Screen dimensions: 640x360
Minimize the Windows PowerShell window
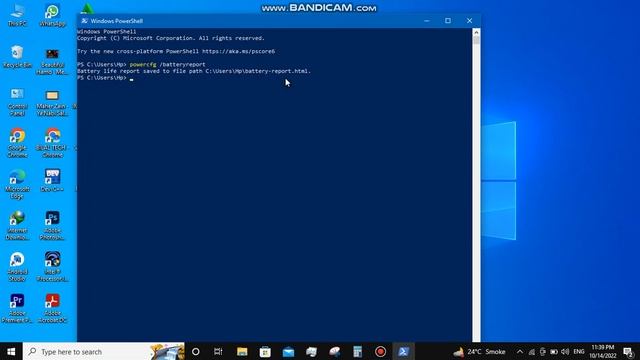point(427,21)
